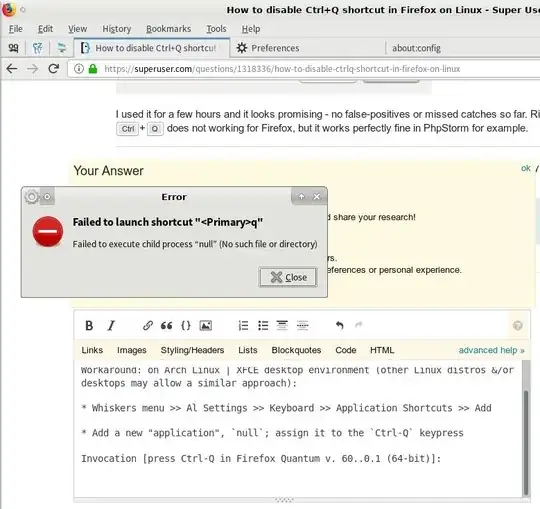Select the How to disable Ctrl+Q tab
This screenshot has height=509, width=540.
[152, 48]
